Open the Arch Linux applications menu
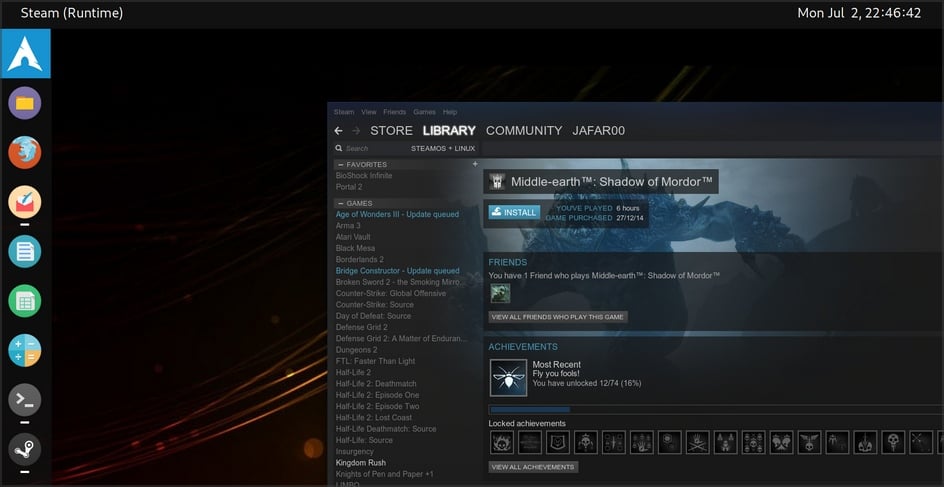 click(x=25, y=54)
